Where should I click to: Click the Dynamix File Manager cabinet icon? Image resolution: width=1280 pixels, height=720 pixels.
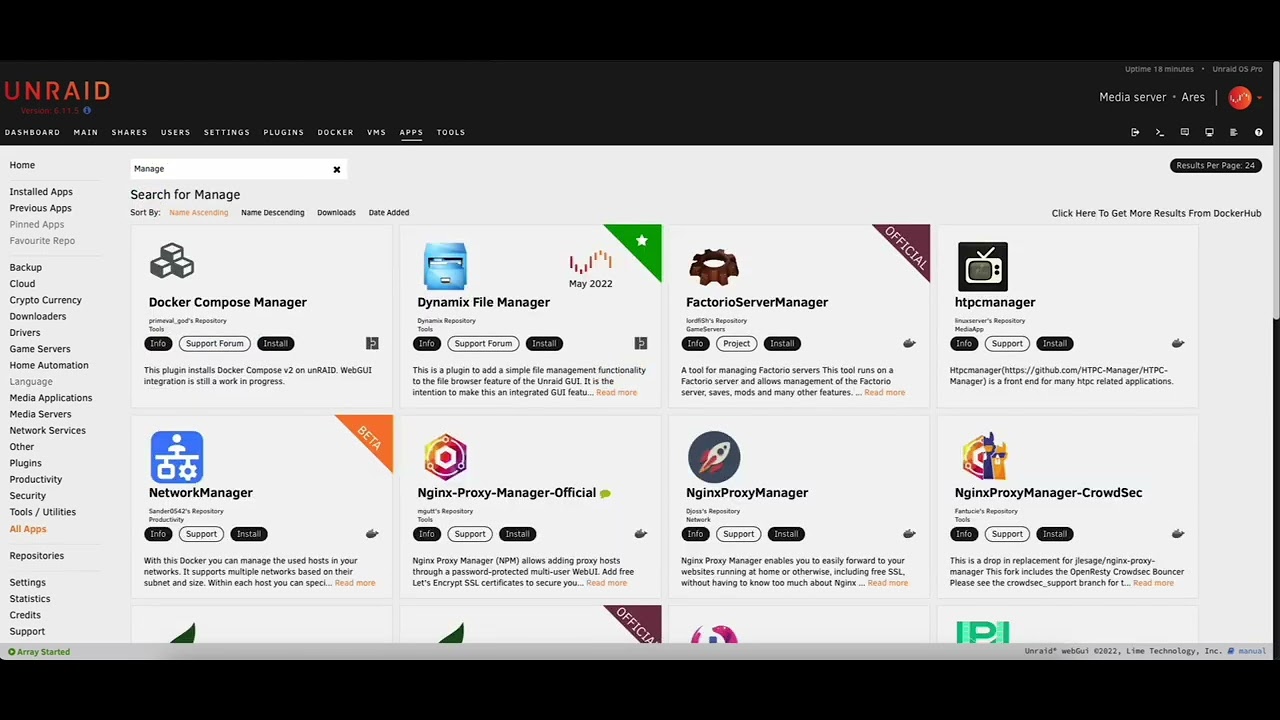(445, 265)
